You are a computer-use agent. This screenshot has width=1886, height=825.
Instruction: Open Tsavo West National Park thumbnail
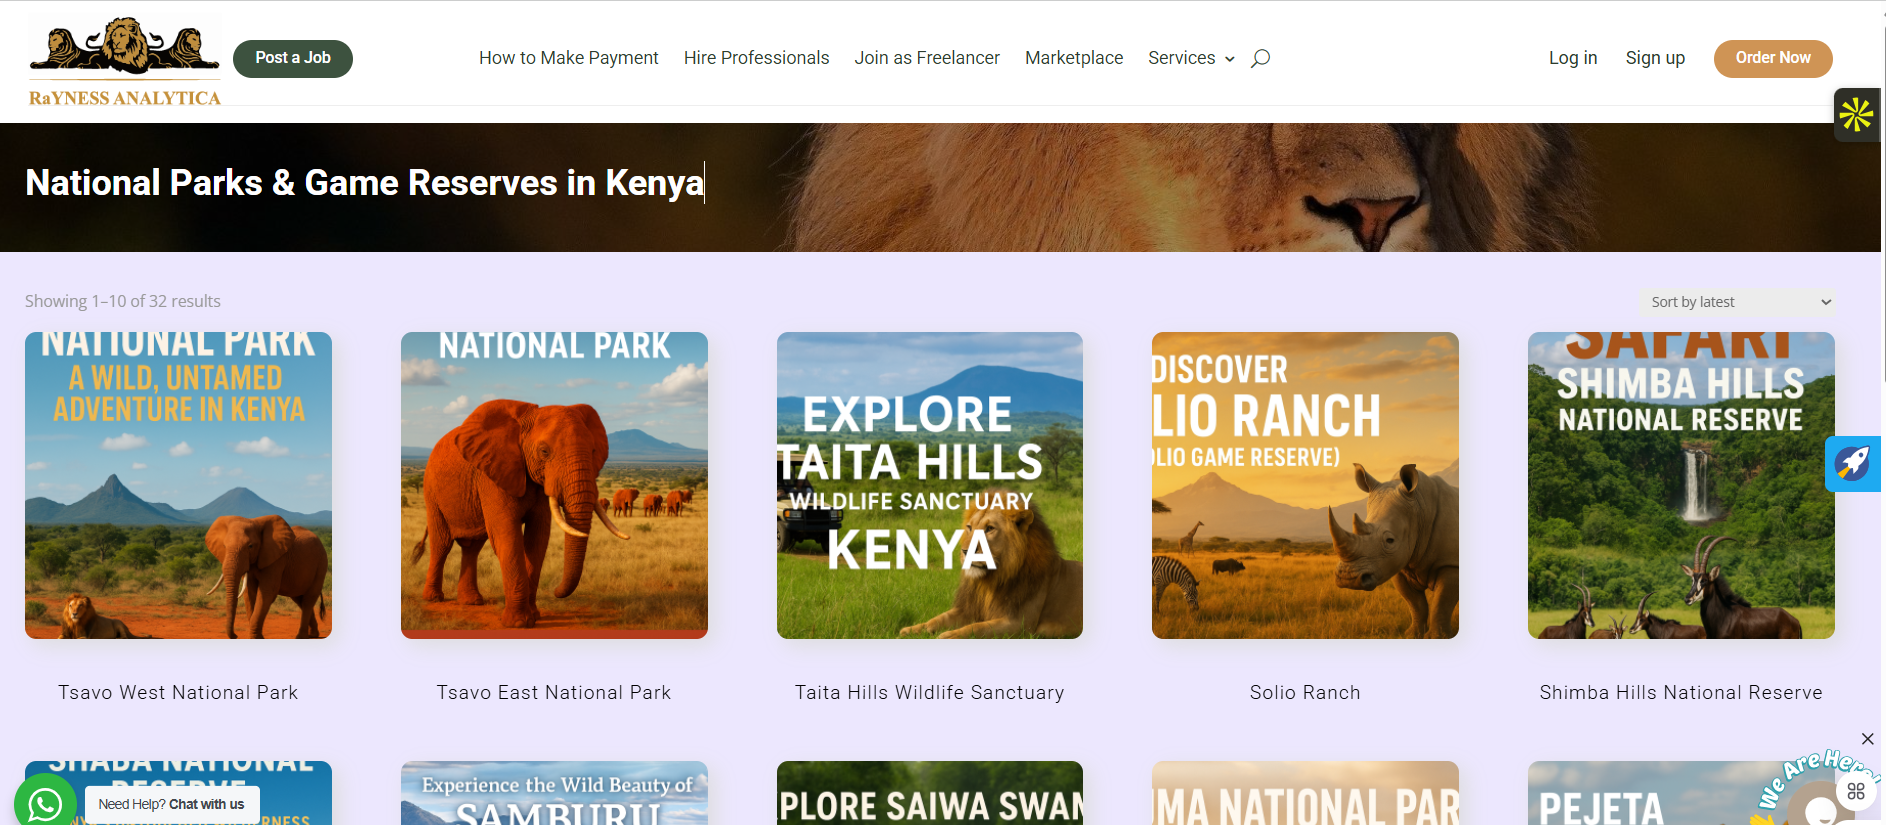[178, 485]
